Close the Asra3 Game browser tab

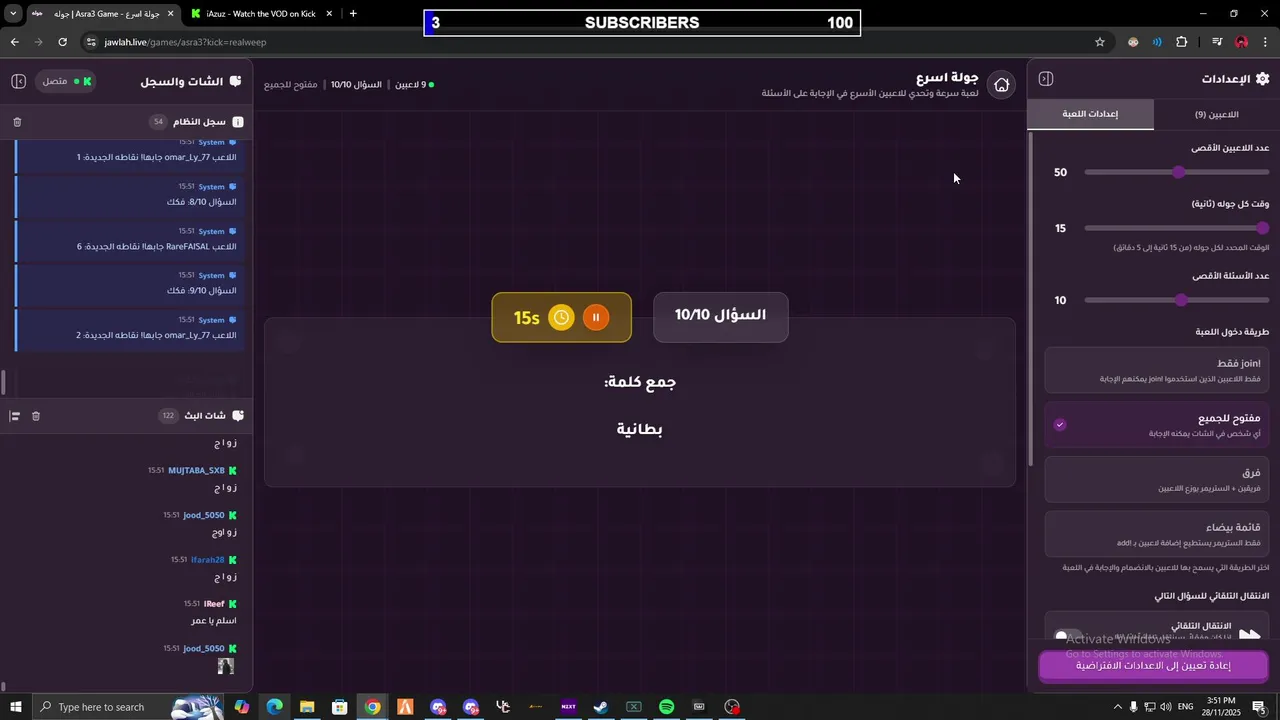(170, 14)
